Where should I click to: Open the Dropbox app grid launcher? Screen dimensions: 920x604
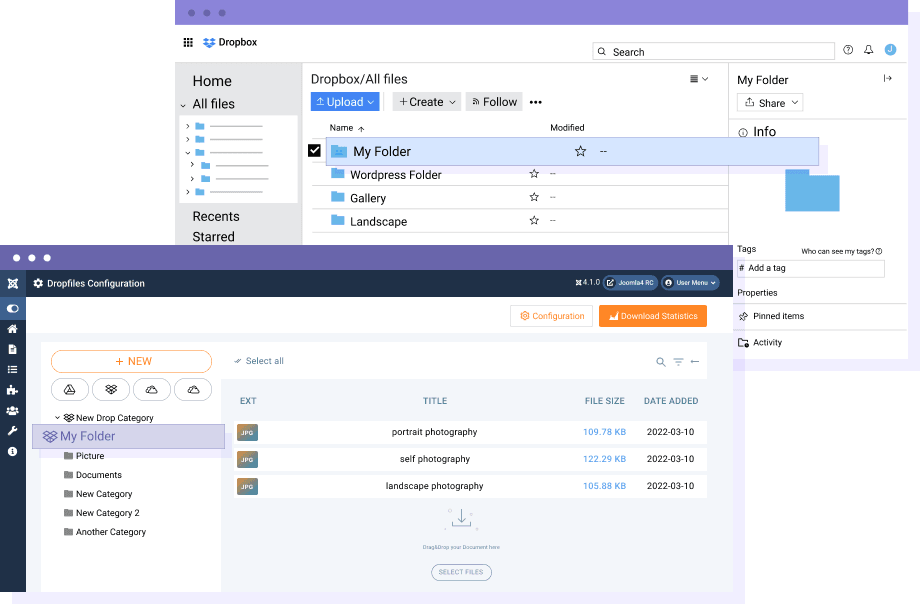[x=188, y=43]
